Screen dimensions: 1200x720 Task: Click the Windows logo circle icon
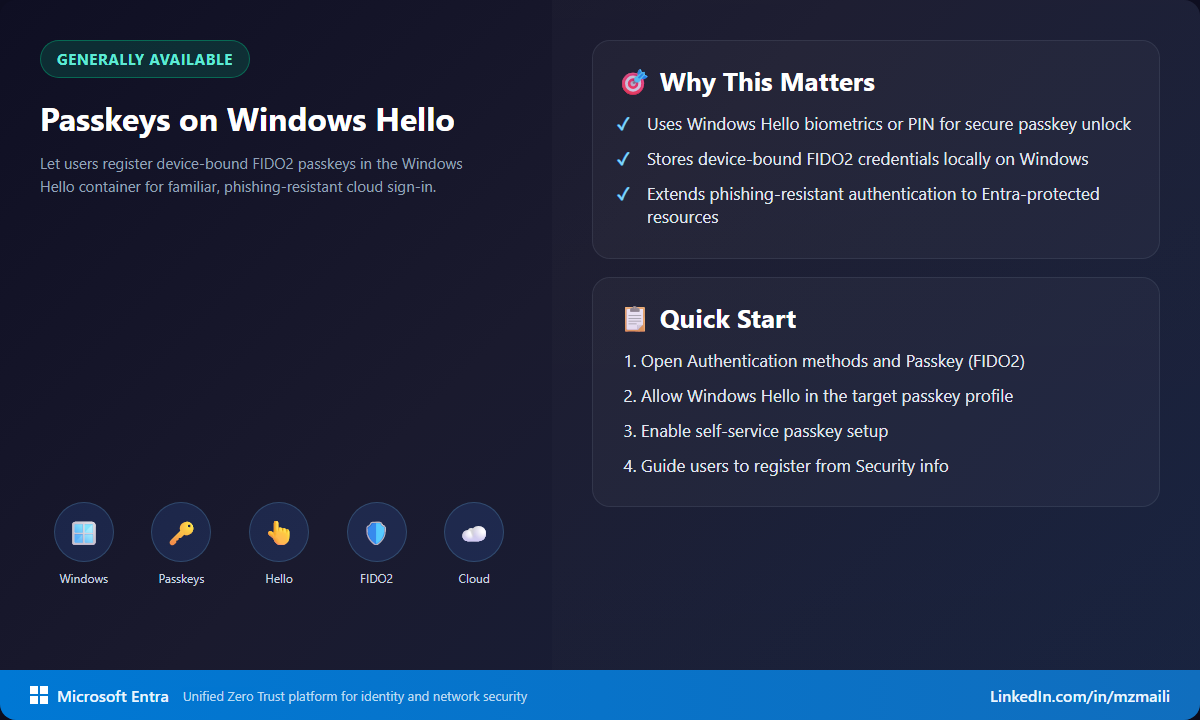[84, 532]
